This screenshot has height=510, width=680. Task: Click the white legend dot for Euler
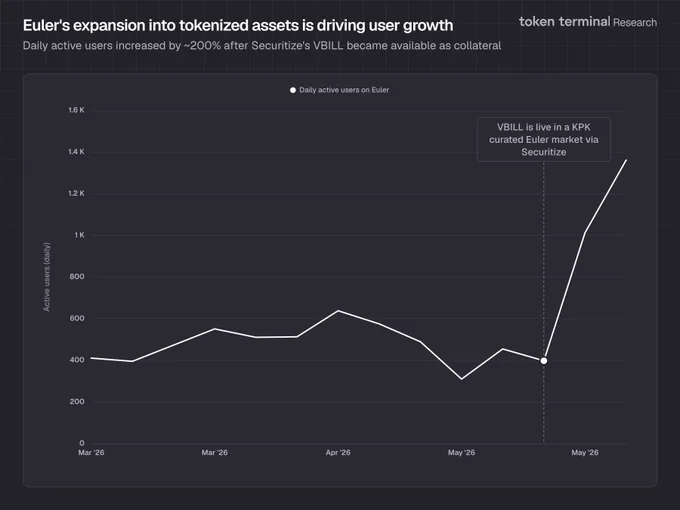293,90
